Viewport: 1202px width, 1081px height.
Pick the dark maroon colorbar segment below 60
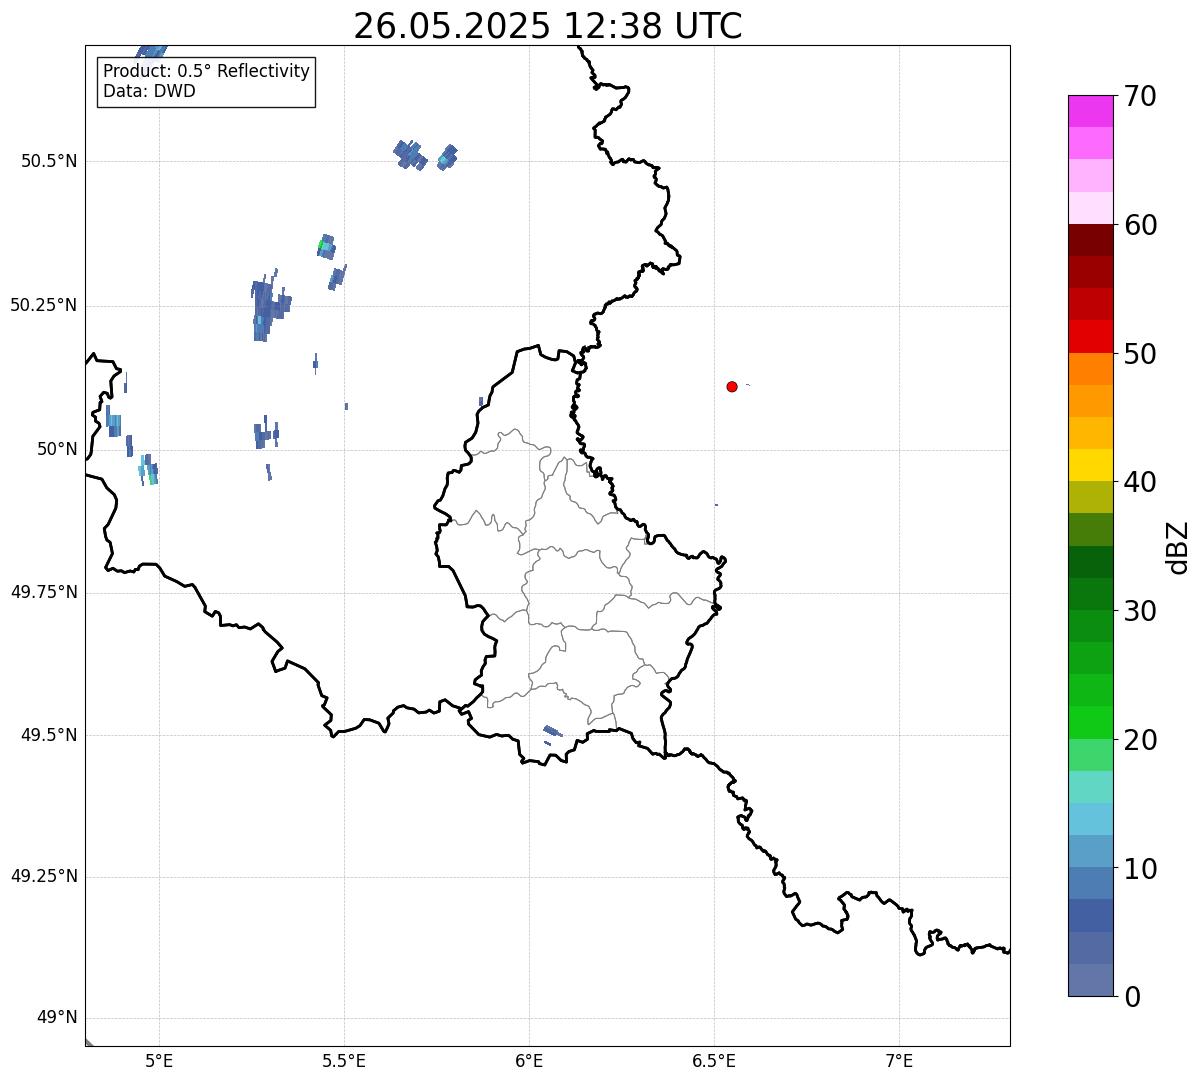click(1090, 240)
